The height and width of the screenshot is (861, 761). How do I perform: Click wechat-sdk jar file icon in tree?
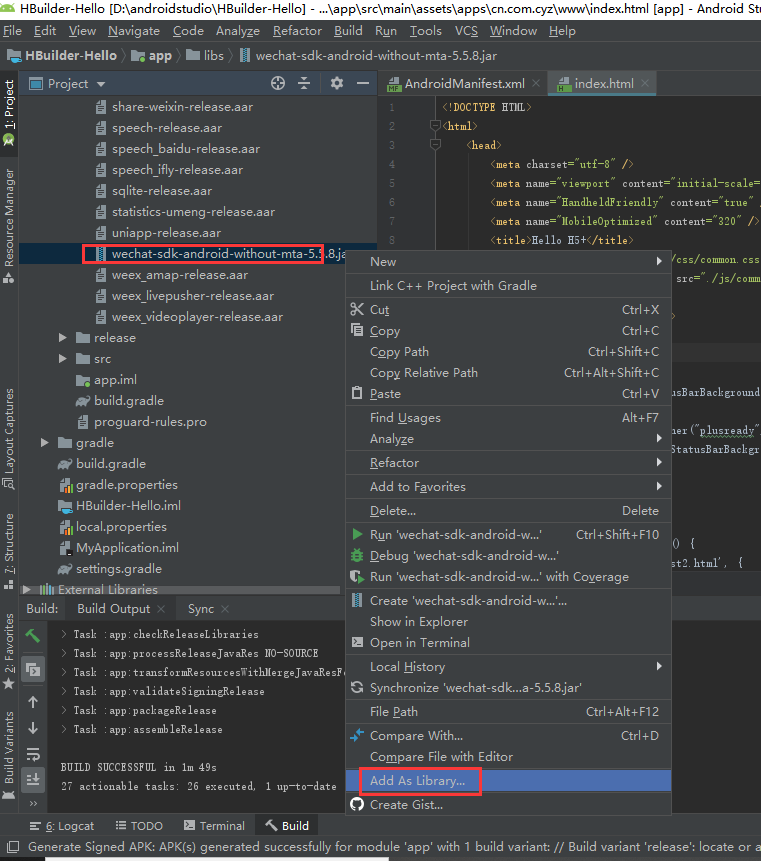100,254
